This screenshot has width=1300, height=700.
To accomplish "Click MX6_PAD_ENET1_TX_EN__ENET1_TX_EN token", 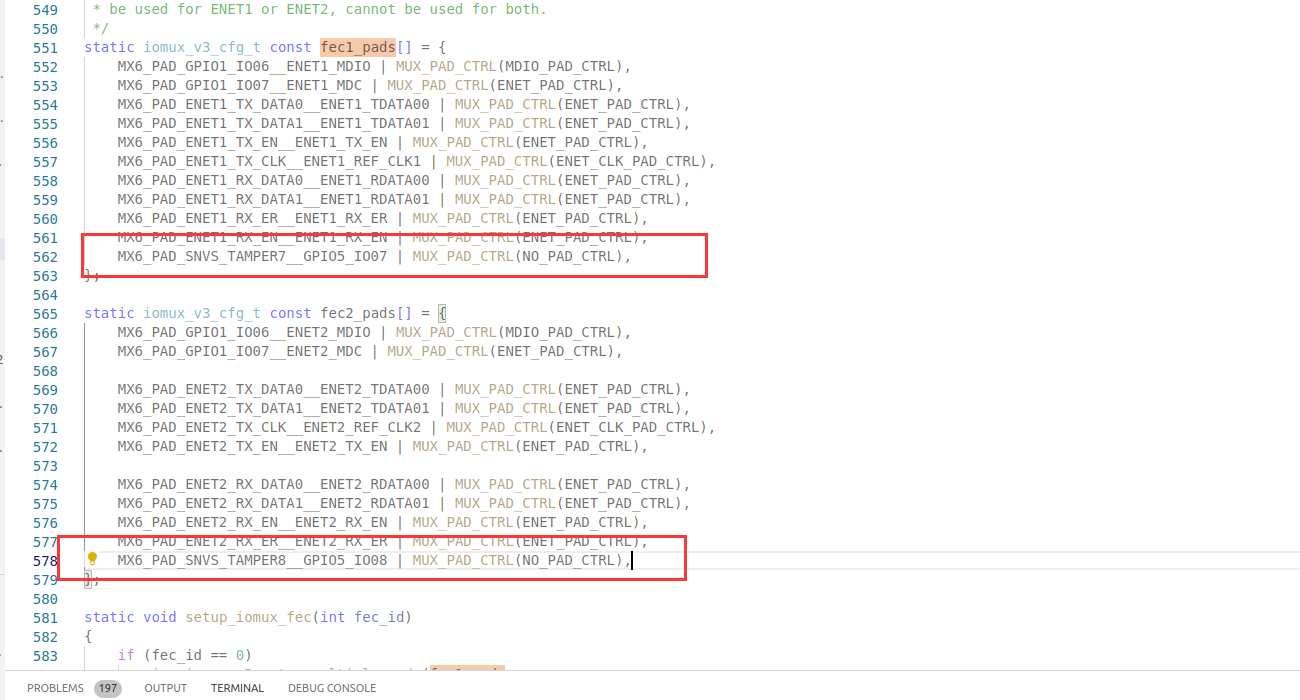I will tap(252, 143).
